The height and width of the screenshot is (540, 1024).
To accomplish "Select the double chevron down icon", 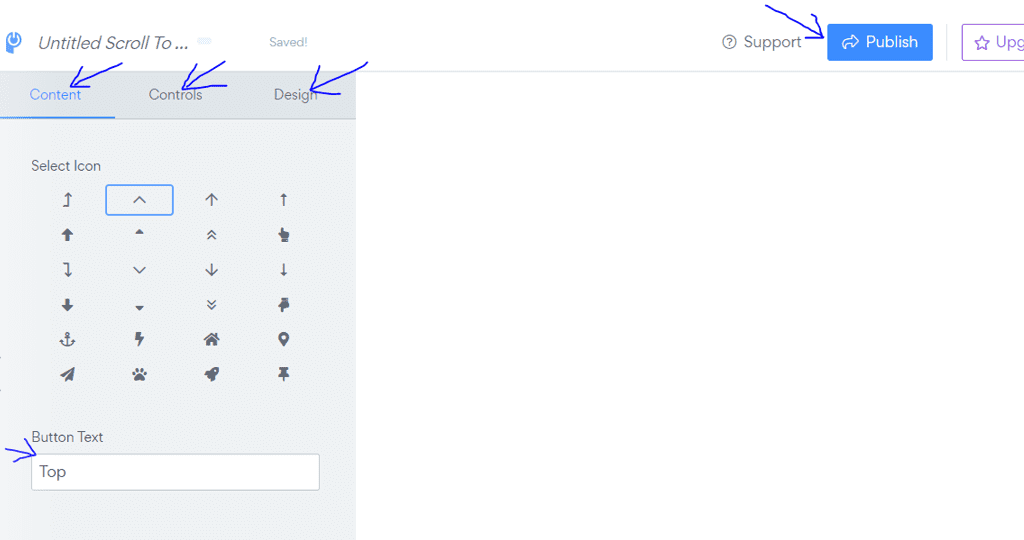I will 211,305.
